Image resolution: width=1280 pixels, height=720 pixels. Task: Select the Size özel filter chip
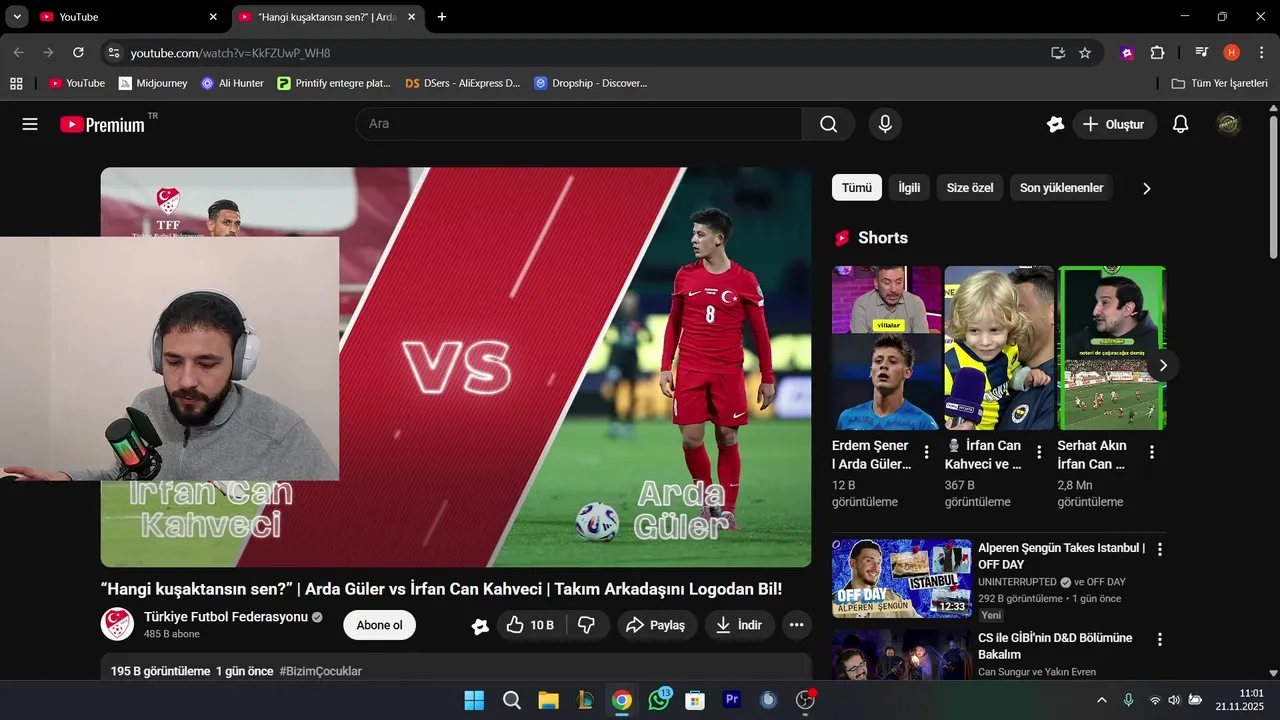970,188
